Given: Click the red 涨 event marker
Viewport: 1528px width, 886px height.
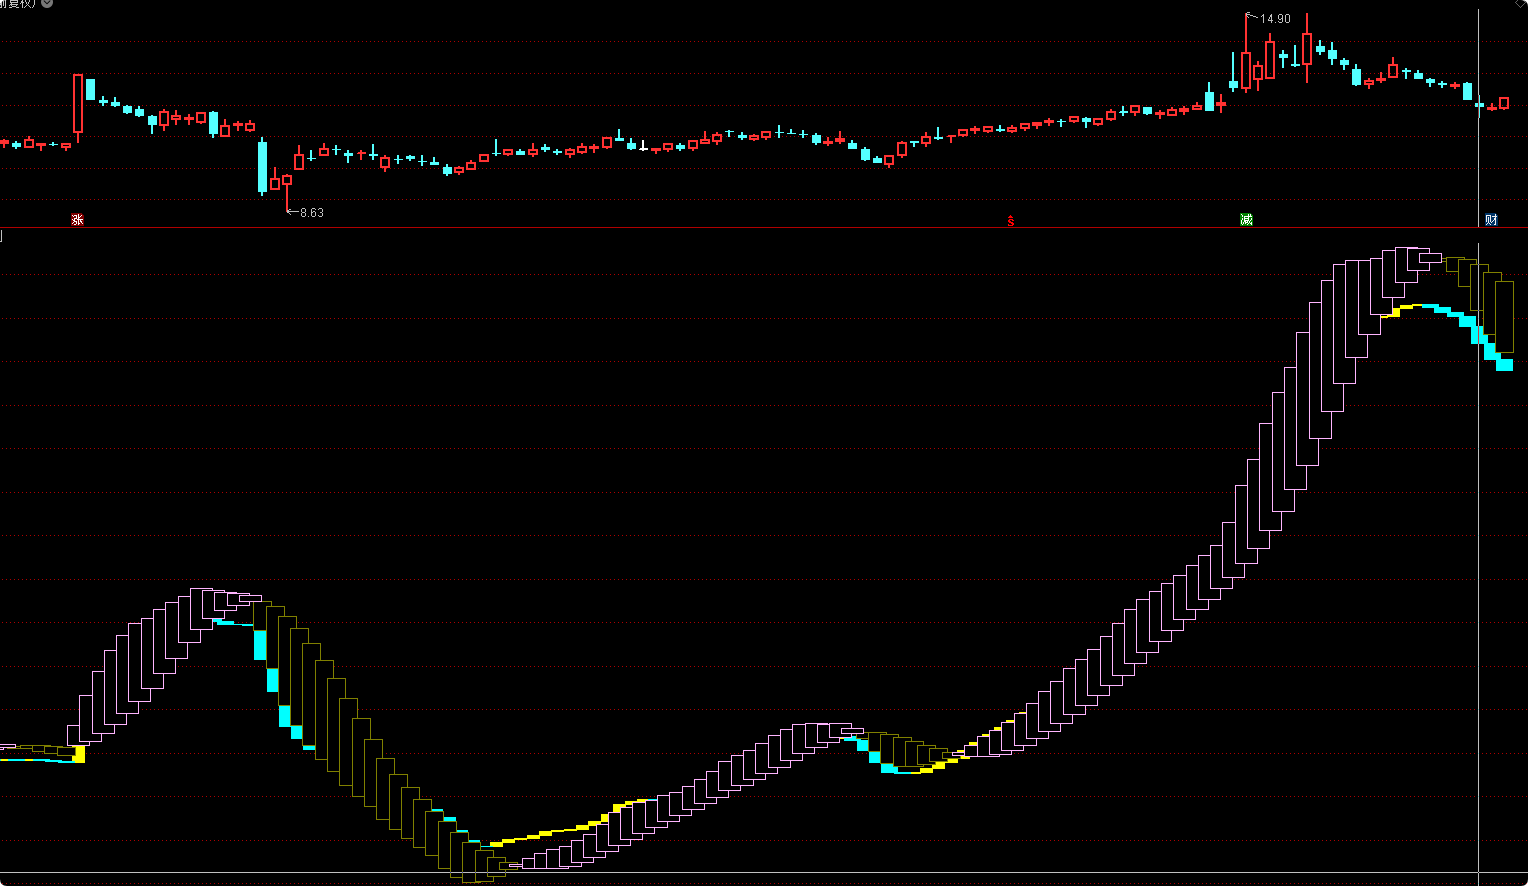Looking at the screenshot, I should click(x=77, y=219).
